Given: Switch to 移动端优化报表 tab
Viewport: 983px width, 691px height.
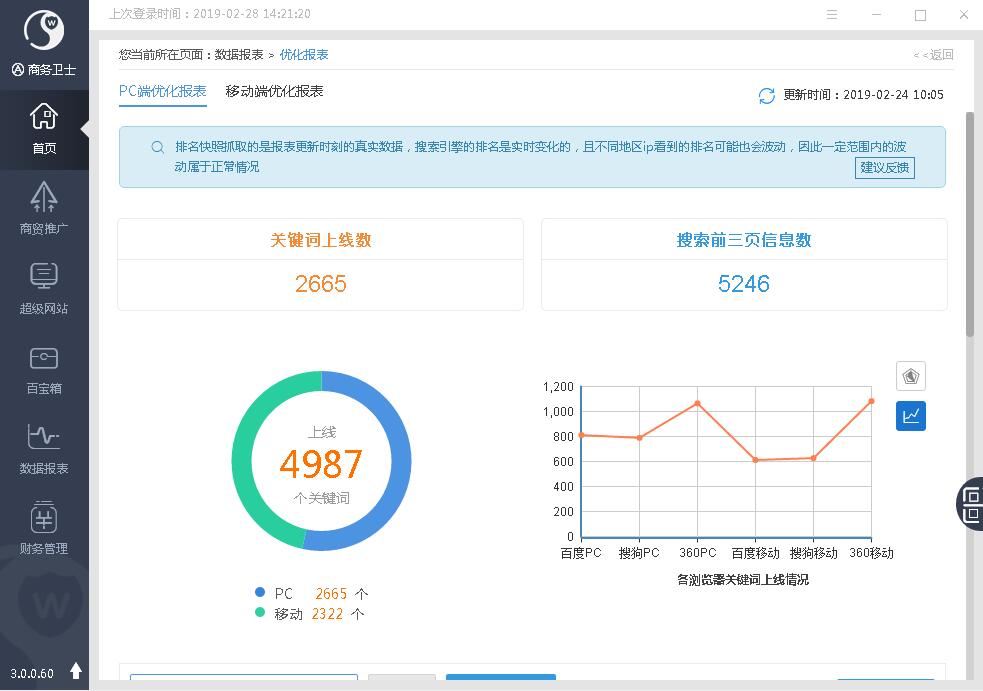Looking at the screenshot, I should [x=274, y=91].
